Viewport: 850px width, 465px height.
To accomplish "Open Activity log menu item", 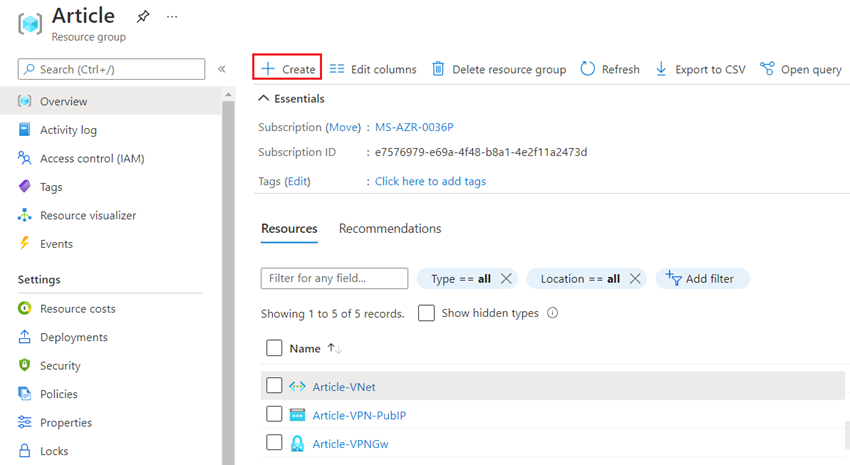I will click(x=68, y=130).
